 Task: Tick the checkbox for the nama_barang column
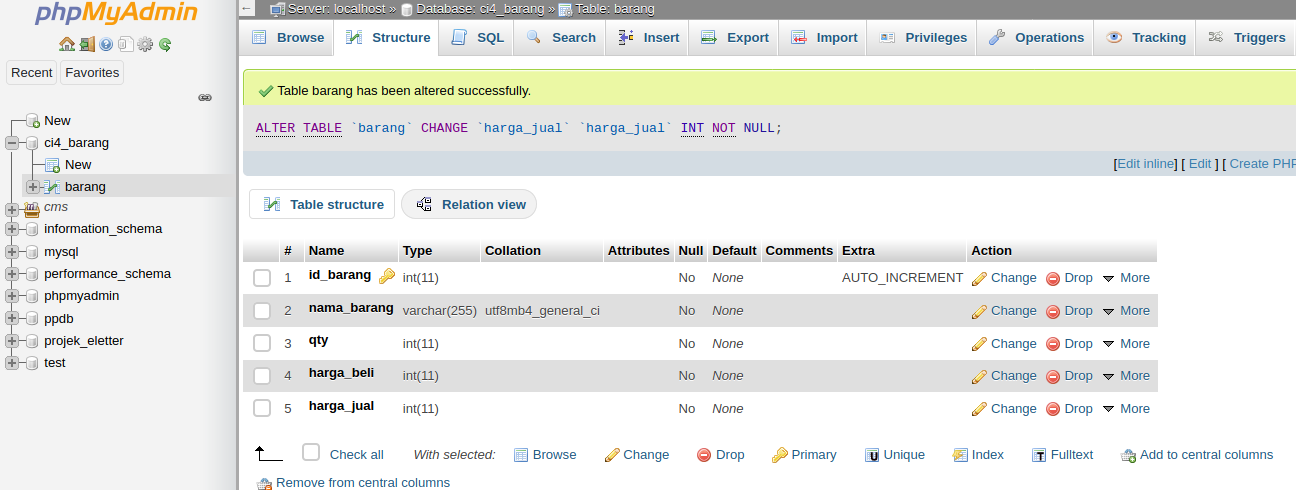click(x=262, y=311)
